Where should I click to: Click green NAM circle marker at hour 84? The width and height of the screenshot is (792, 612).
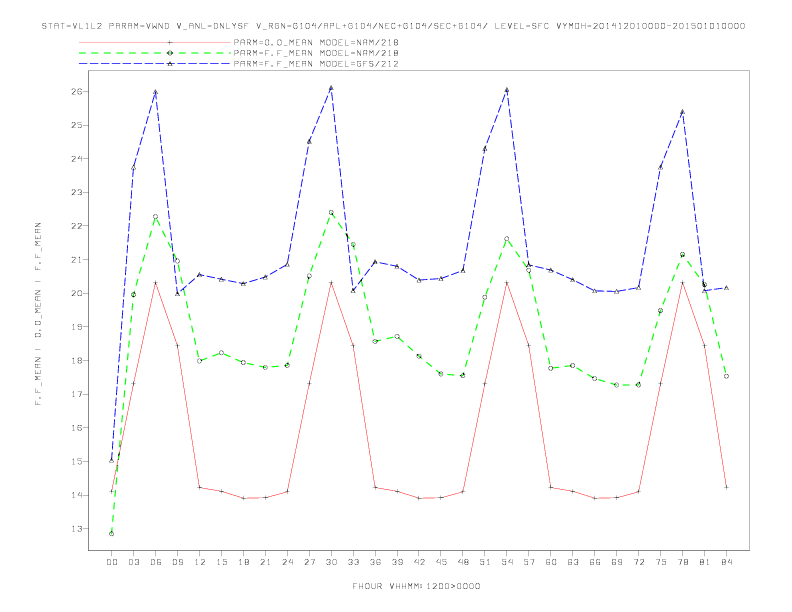726,376
